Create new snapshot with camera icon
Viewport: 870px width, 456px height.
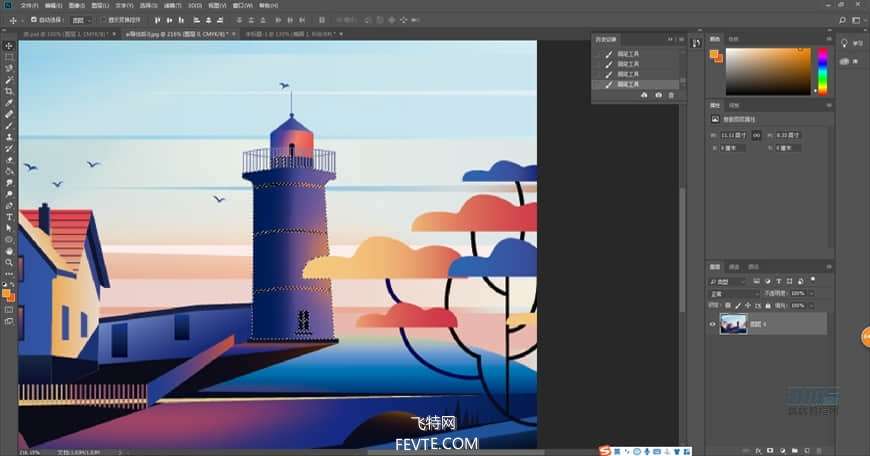[658, 95]
